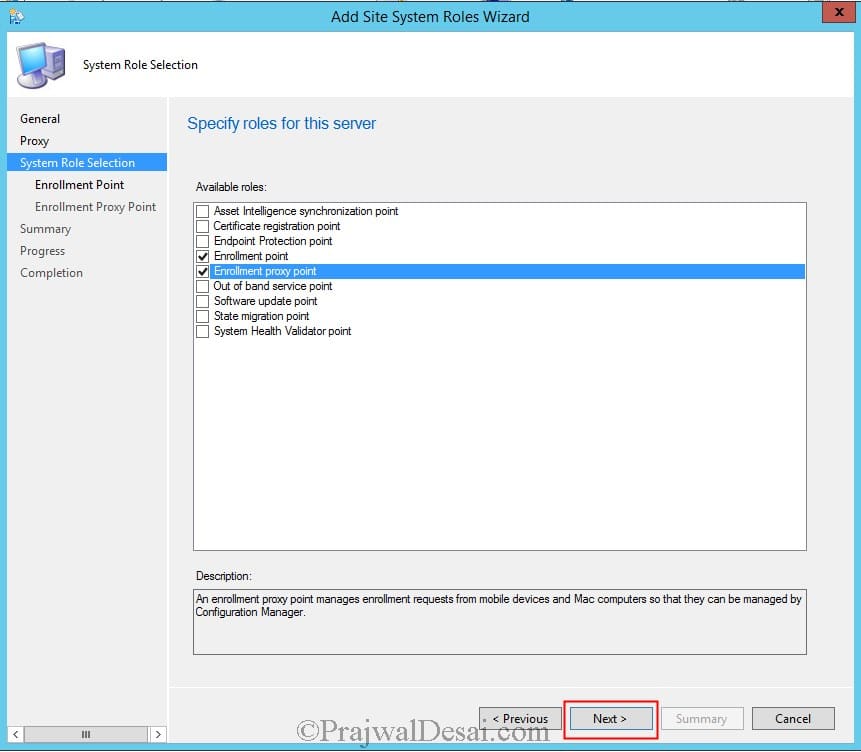Select the Completion step in sidebar
The width and height of the screenshot is (861, 752).
(52, 273)
